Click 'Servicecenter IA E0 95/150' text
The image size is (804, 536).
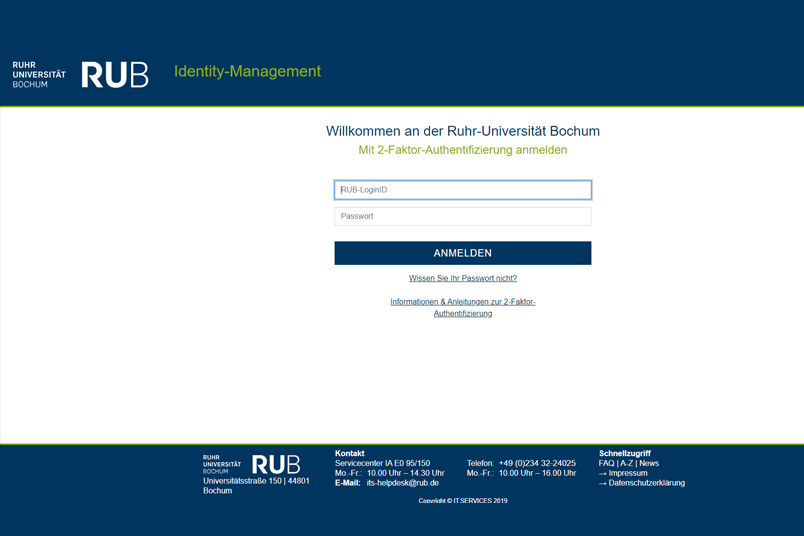[383, 463]
